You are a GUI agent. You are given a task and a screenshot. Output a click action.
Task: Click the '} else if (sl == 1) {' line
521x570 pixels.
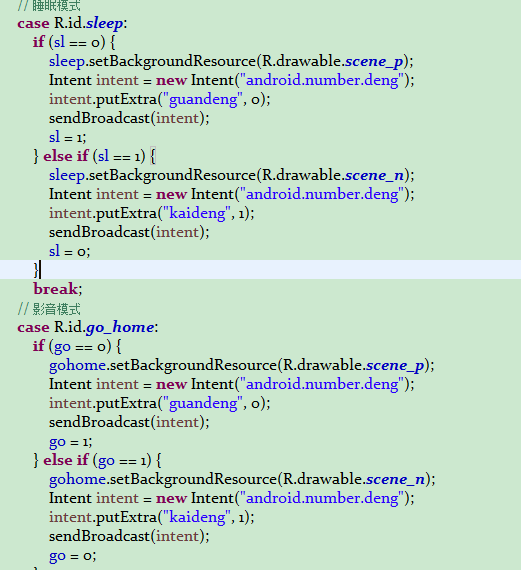(95, 156)
